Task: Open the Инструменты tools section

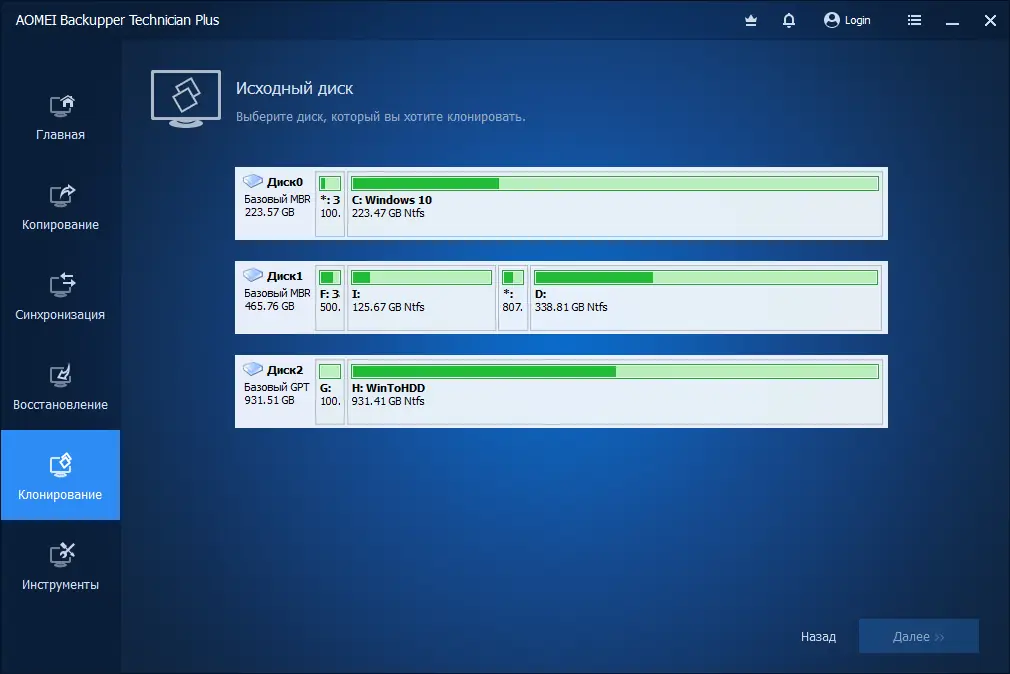Action: click(61, 567)
